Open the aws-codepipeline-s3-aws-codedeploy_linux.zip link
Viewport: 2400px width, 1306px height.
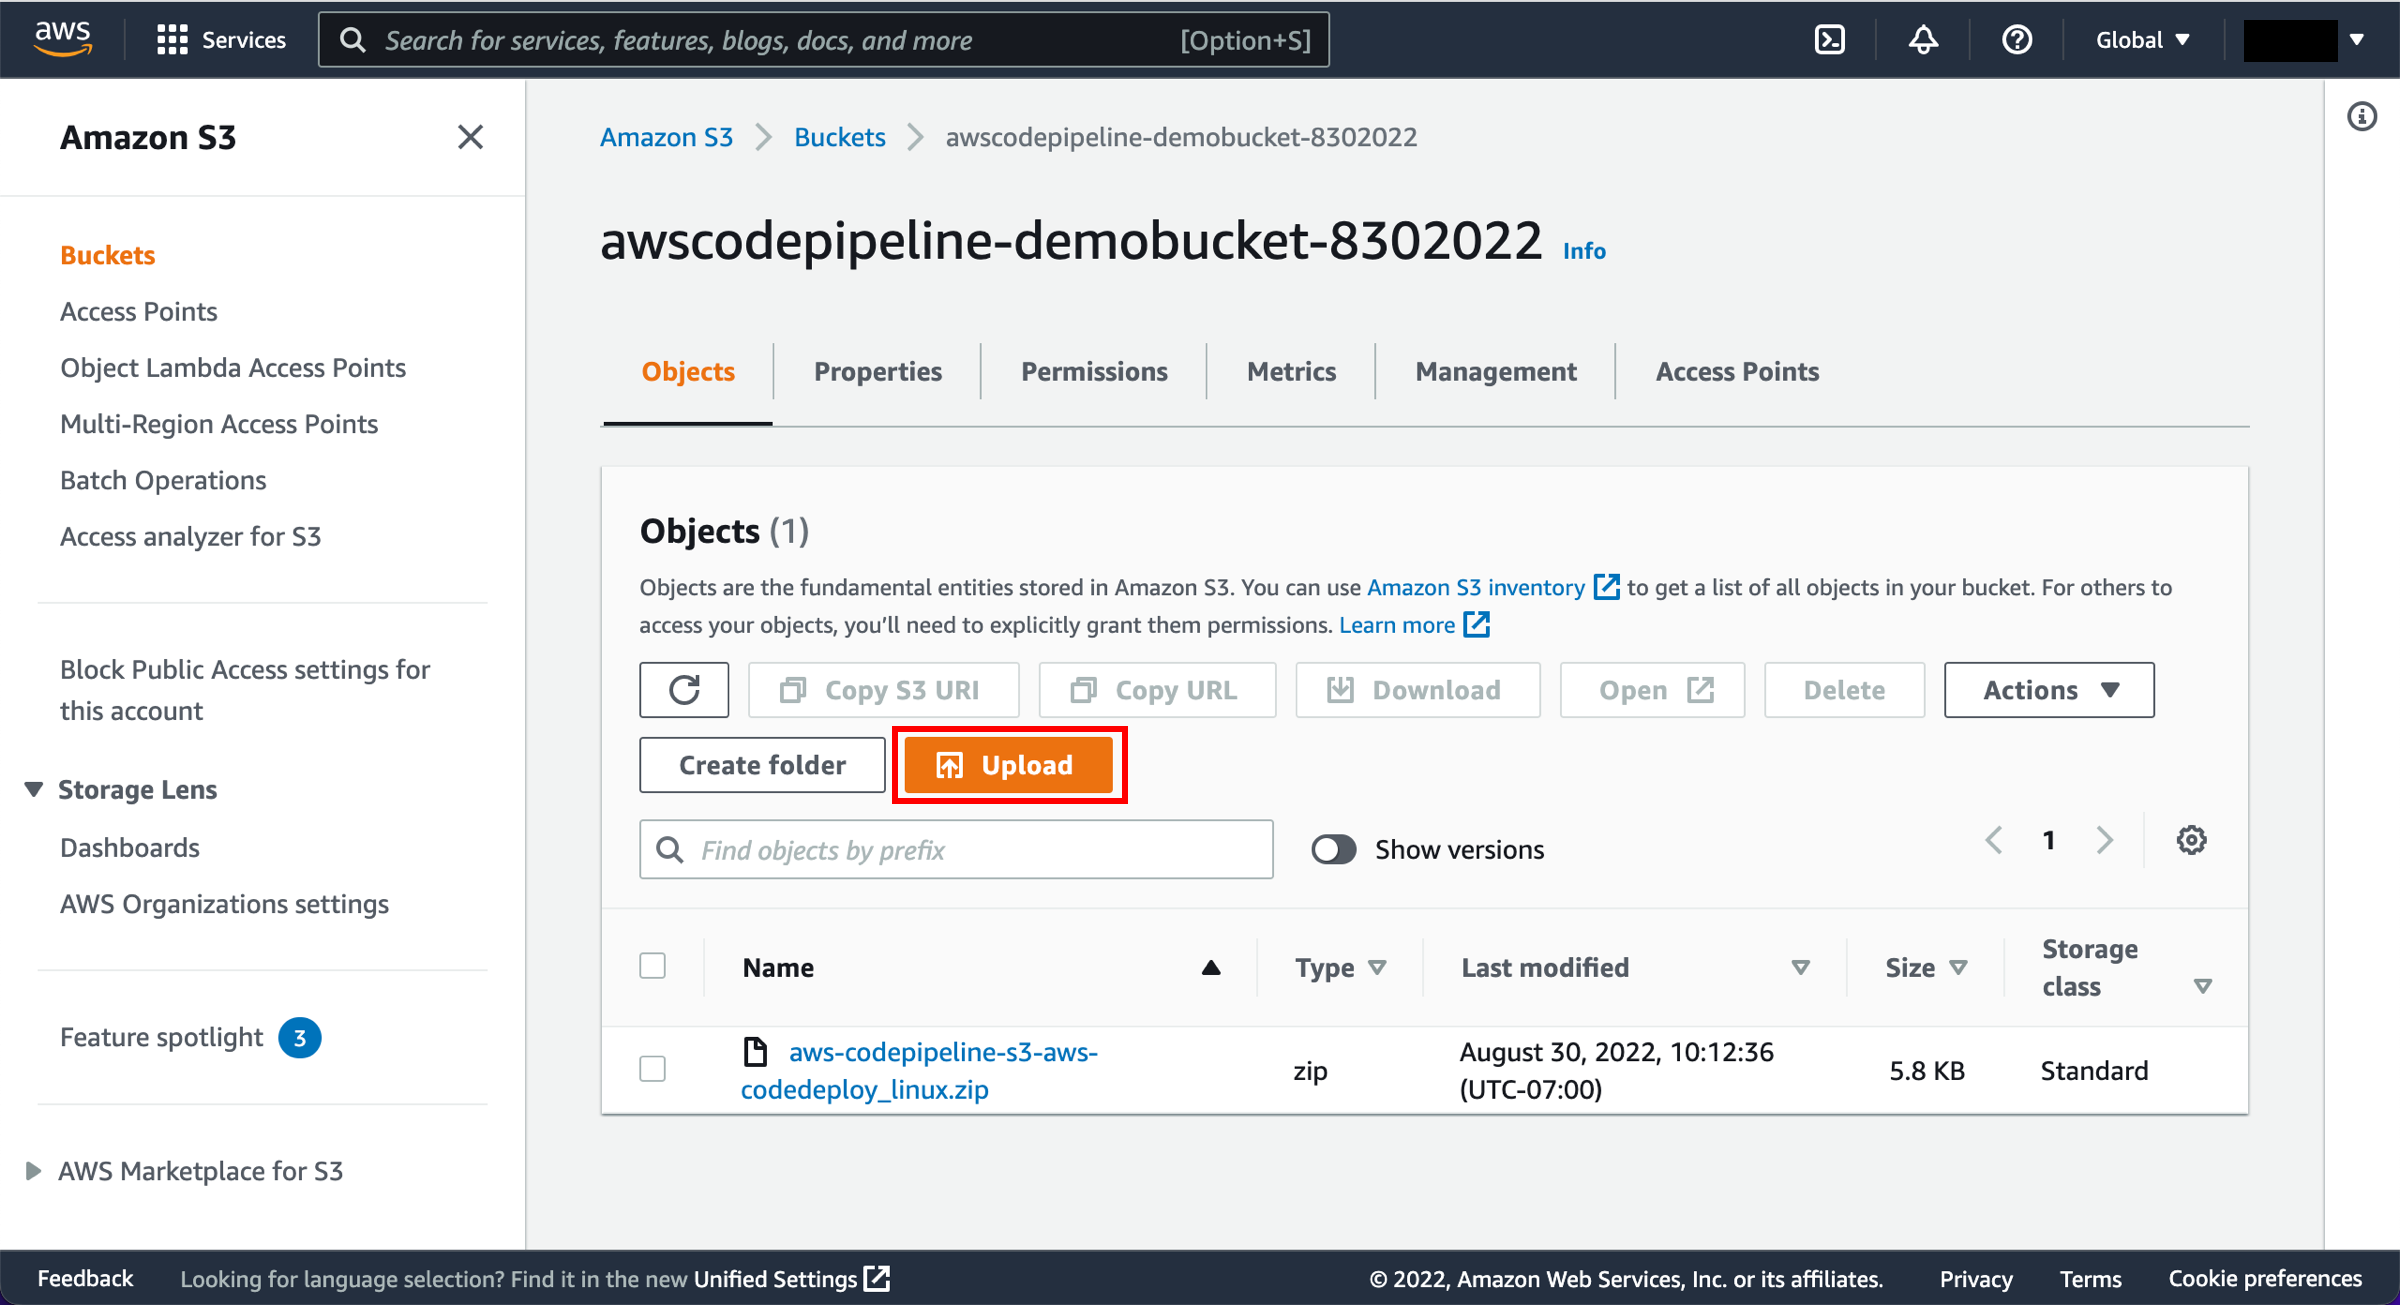coord(920,1071)
